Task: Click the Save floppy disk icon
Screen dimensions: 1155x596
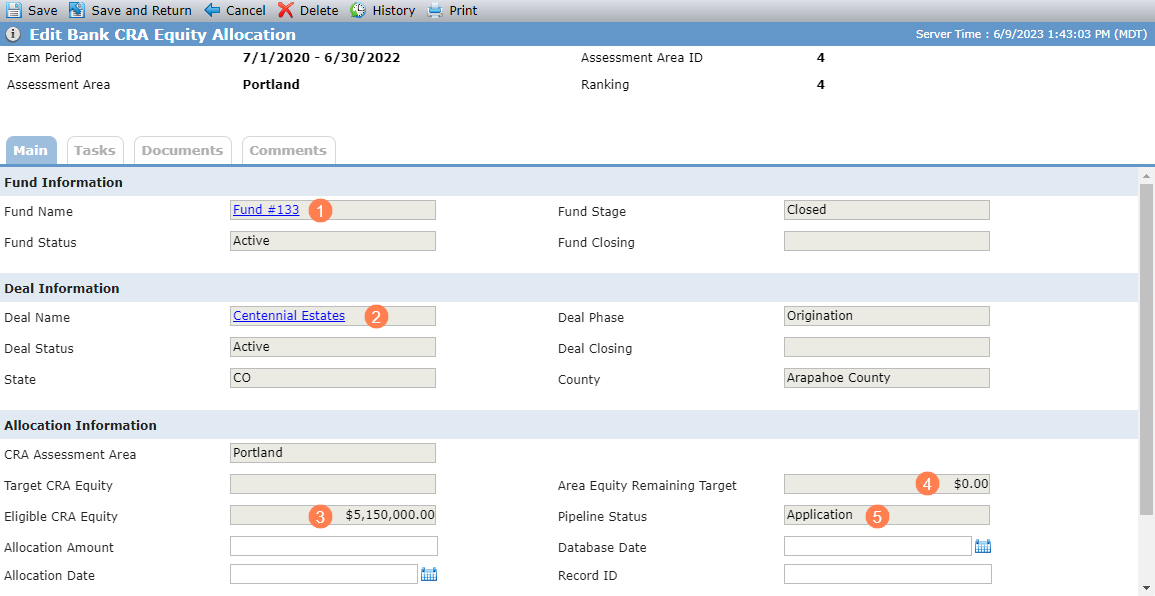Action: 14,10
